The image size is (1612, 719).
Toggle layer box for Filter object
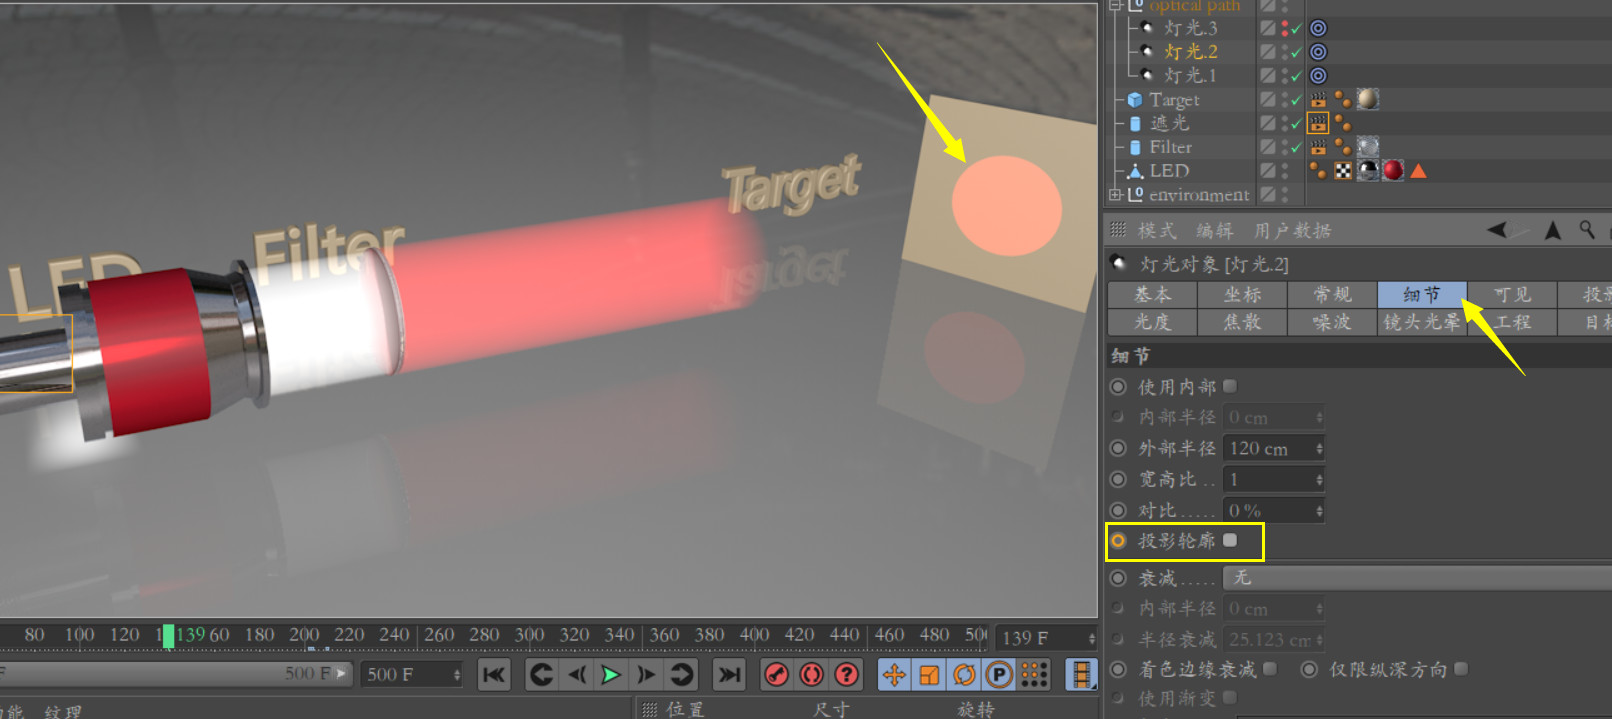click(1268, 147)
